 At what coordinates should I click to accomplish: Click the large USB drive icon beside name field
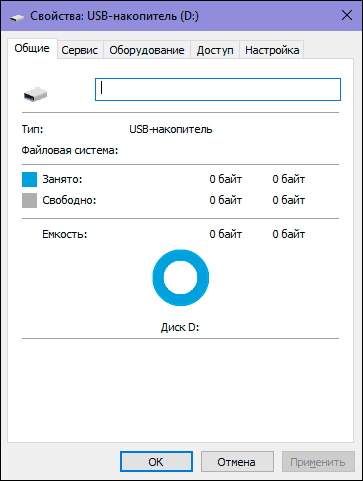click(35, 94)
